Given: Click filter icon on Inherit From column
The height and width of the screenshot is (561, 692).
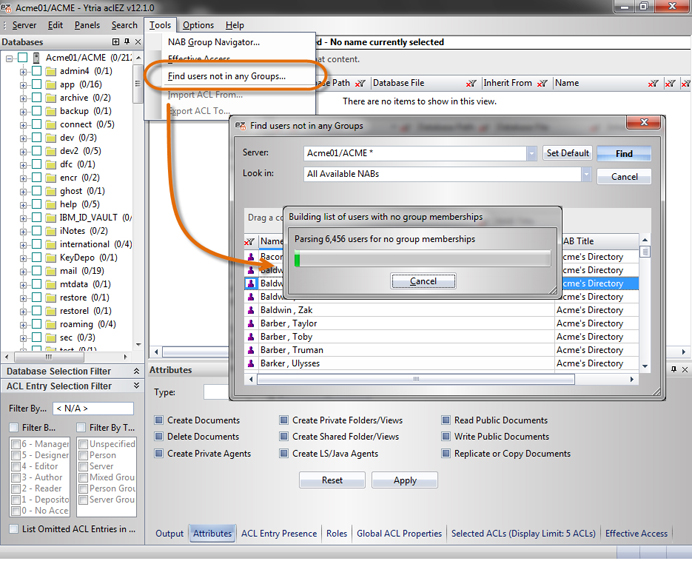Looking at the screenshot, I should click(x=542, y=83).
